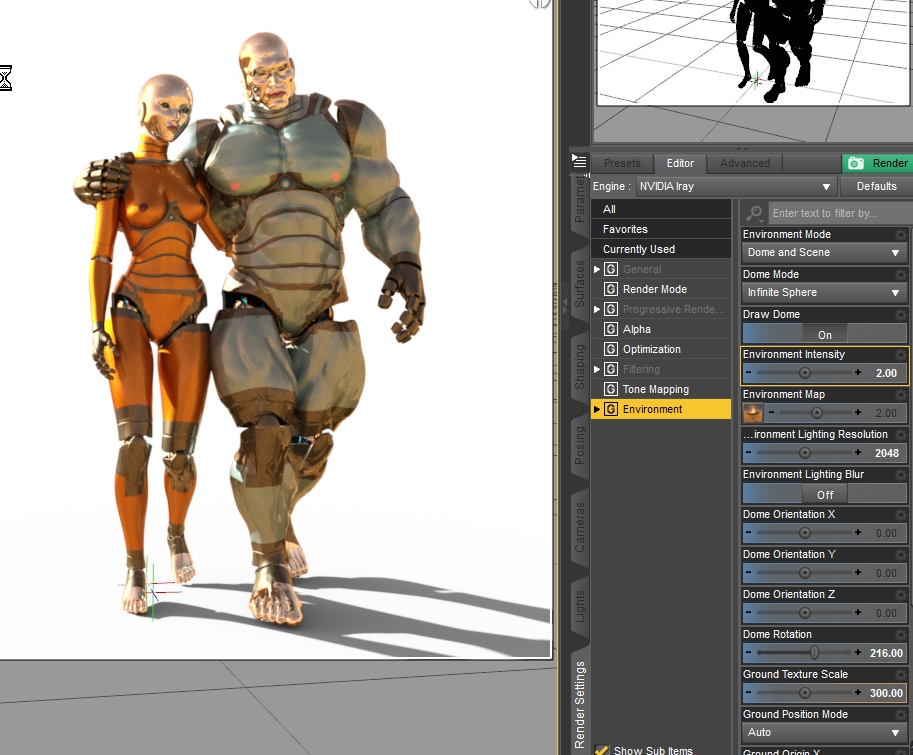Expand the General property group
This screenshot has width=913, height=755.
597,269
